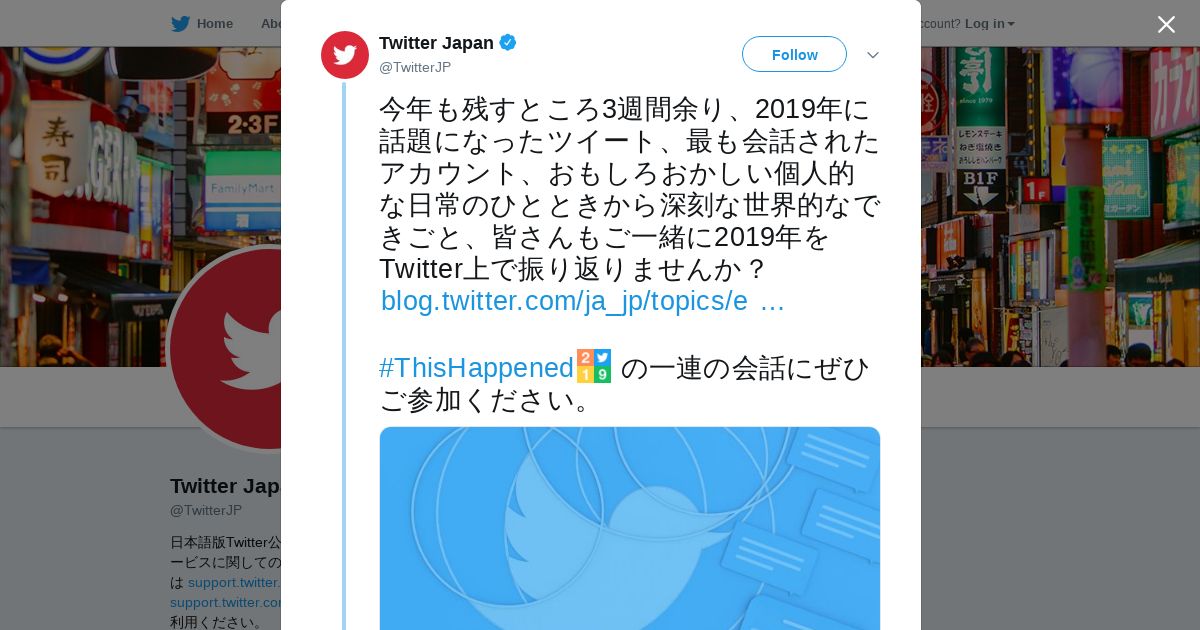The width and height of the screenshot is (1200, 630).
Task: Close the tweet overlay with the X
Action: (1166, 25)
